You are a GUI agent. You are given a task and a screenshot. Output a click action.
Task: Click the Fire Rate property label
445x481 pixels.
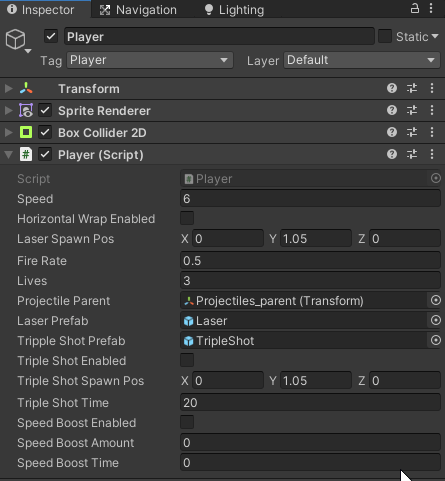[42, 261]
